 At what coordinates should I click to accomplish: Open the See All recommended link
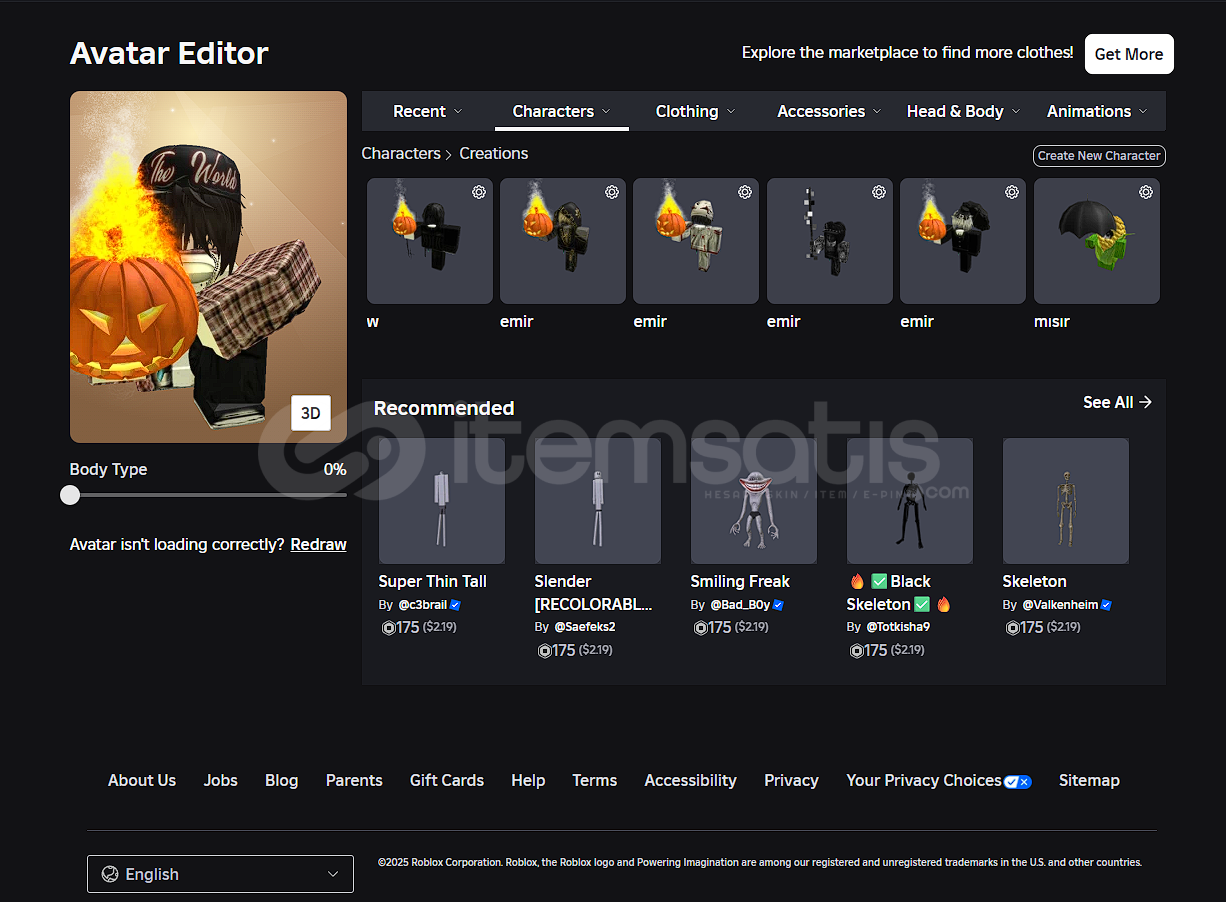coord(1117,402)
